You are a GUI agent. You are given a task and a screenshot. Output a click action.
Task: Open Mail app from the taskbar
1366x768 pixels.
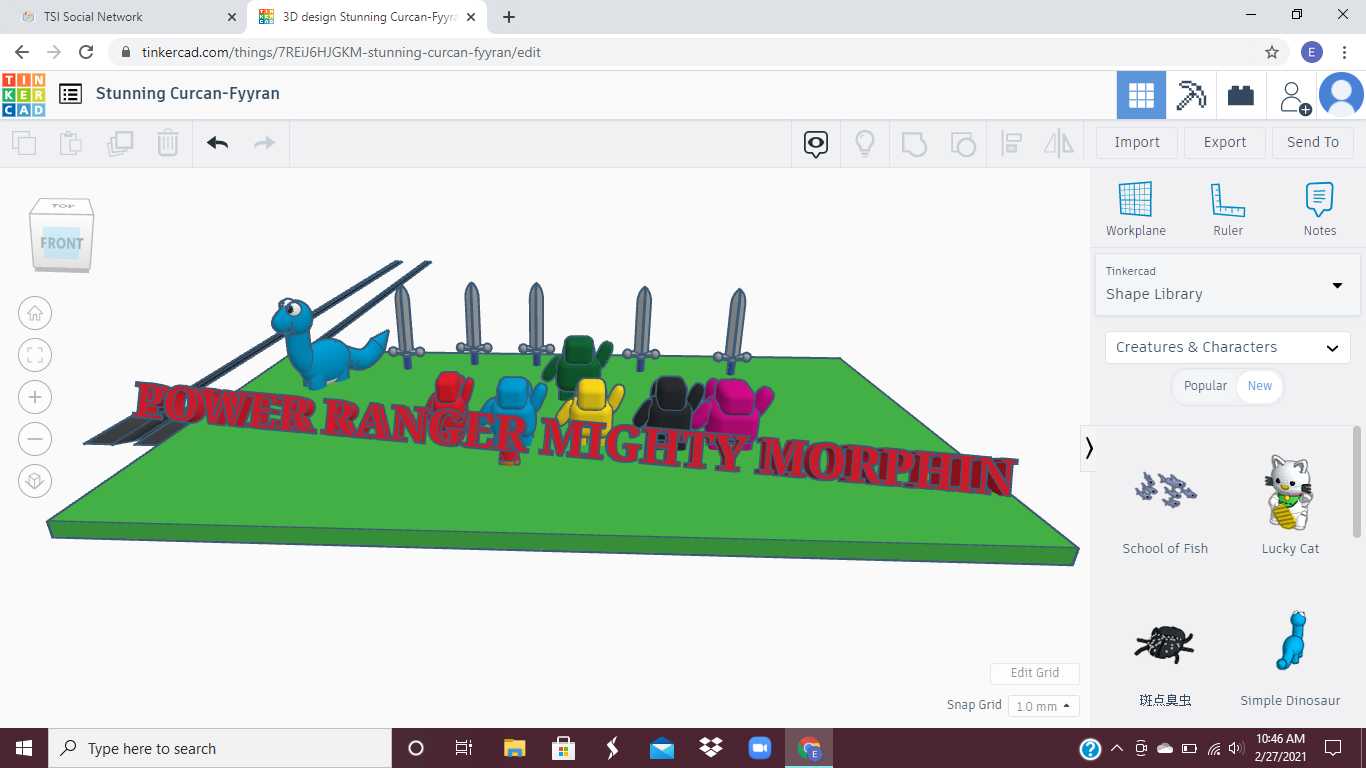coord(662,748)
